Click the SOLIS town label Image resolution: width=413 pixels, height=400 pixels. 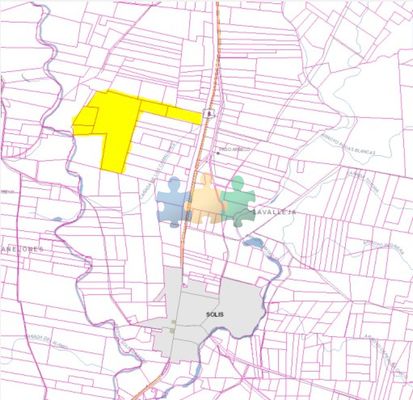coord(214,314)
